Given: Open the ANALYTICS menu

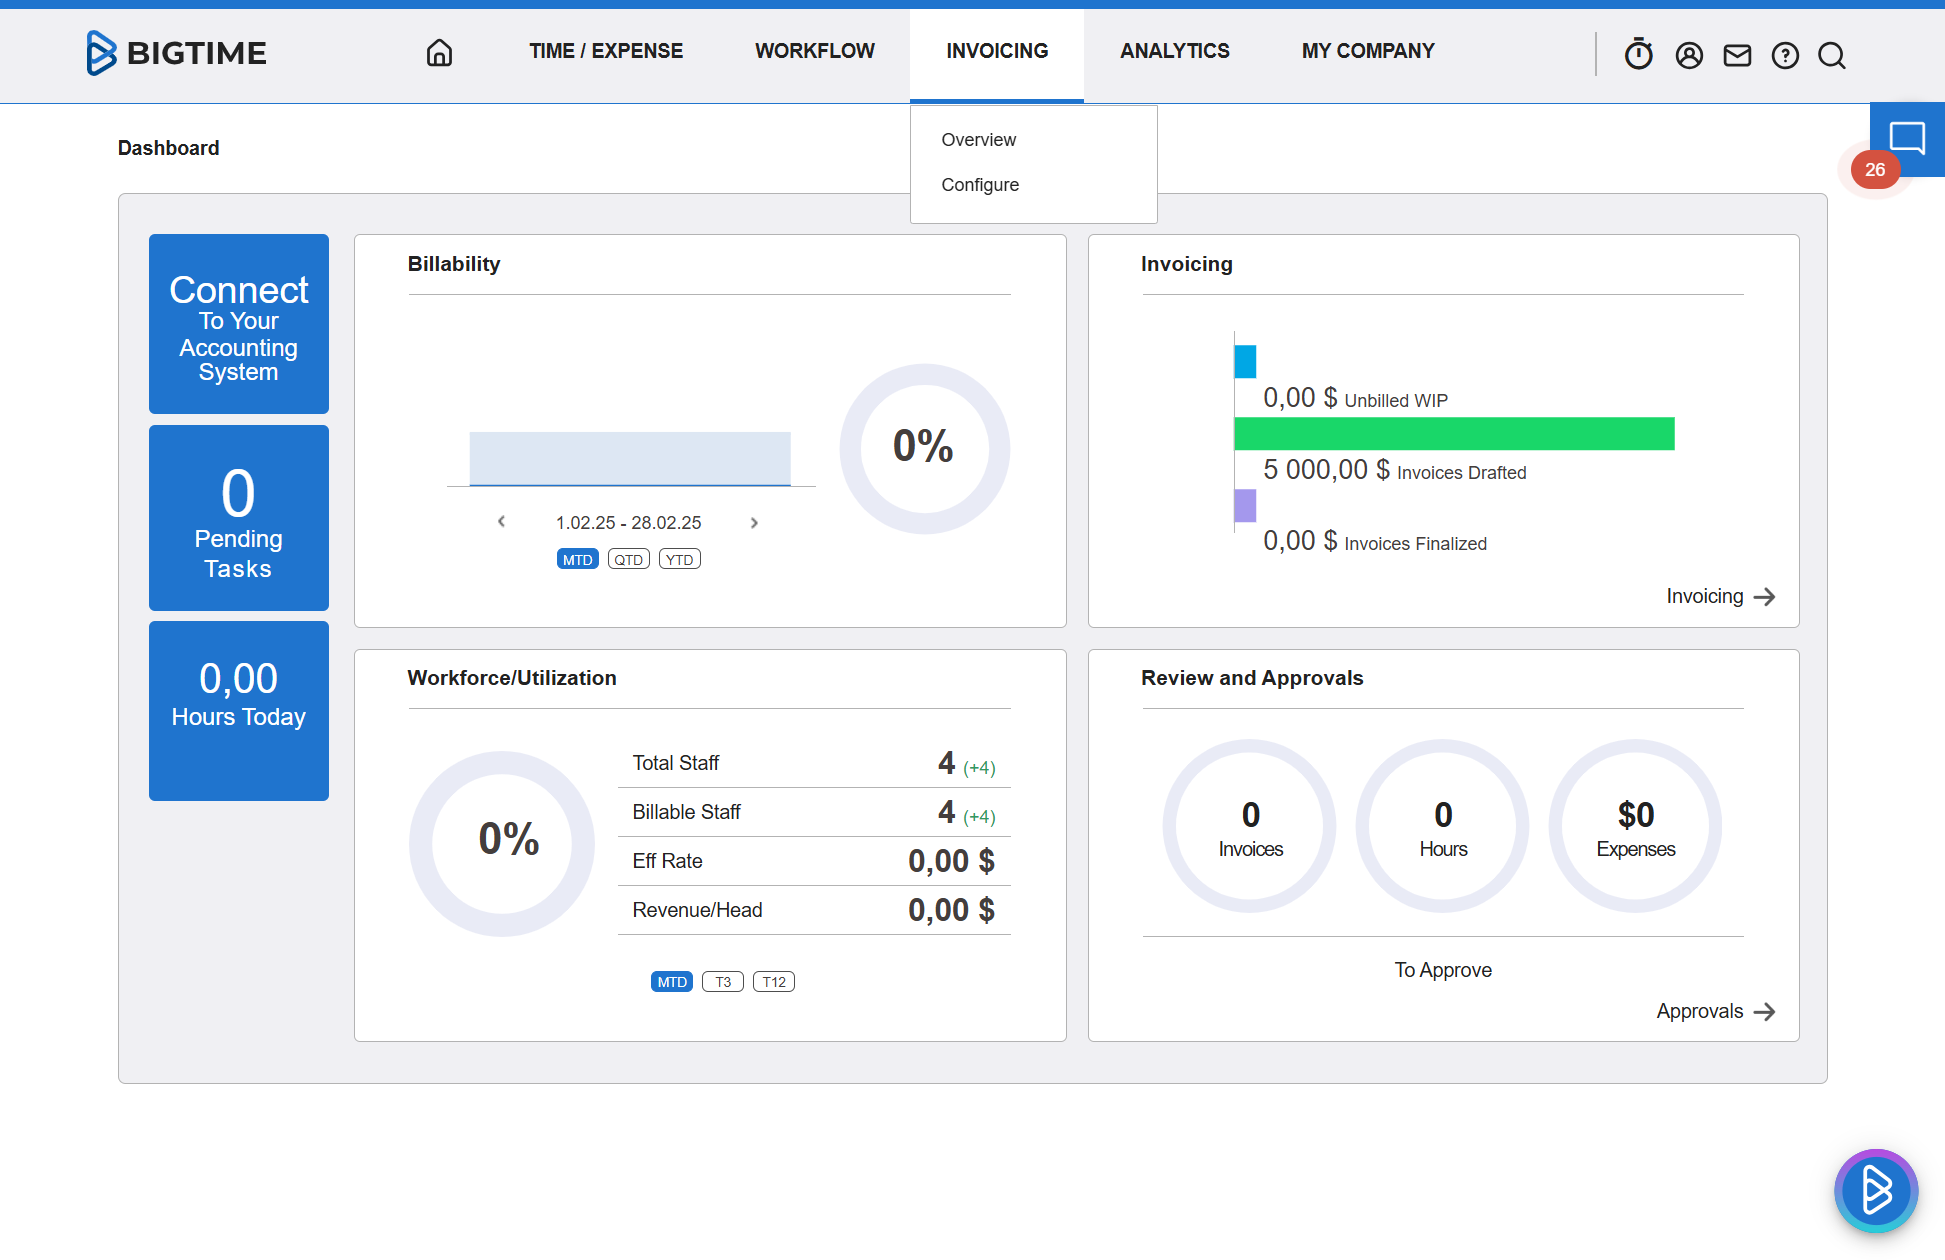Looking at the screenshot, I should click(1175, 51).
